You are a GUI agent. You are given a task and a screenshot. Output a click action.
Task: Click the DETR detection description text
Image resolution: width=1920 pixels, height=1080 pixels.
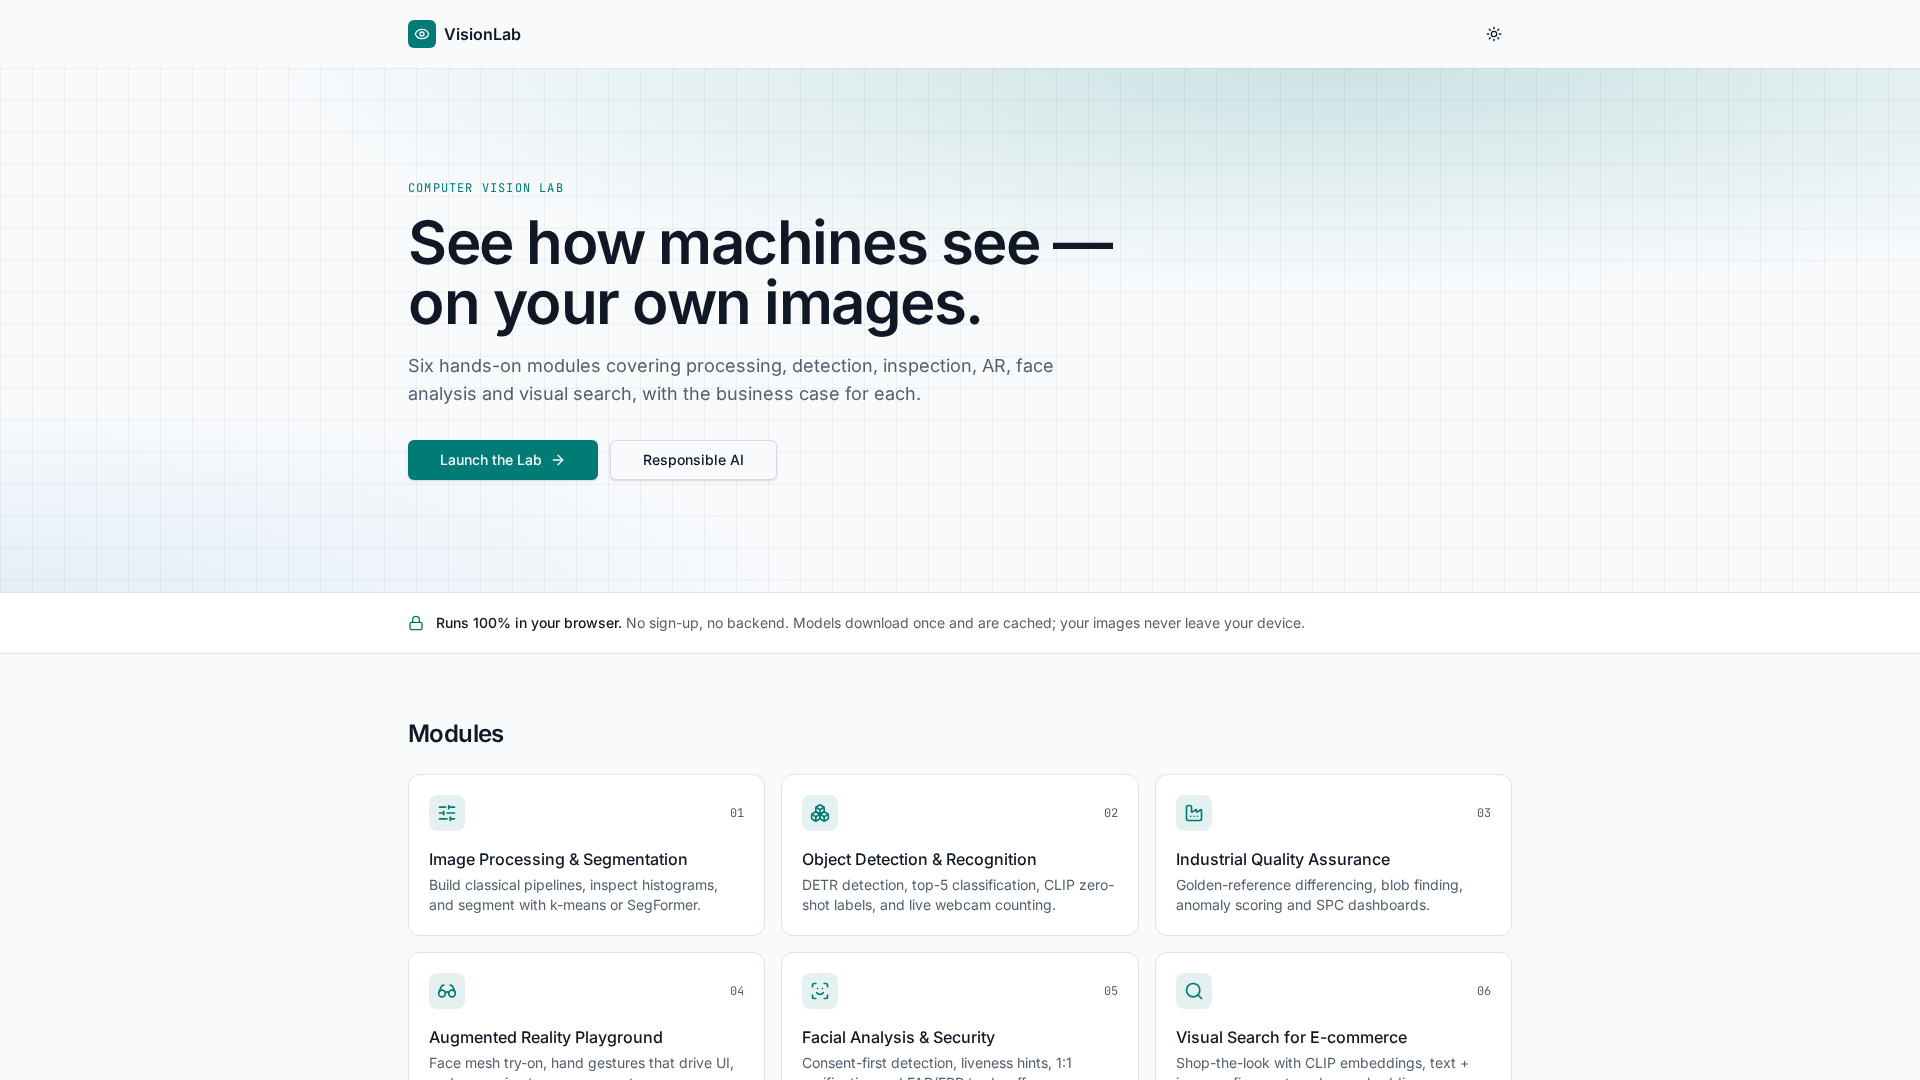click(958, 895)
